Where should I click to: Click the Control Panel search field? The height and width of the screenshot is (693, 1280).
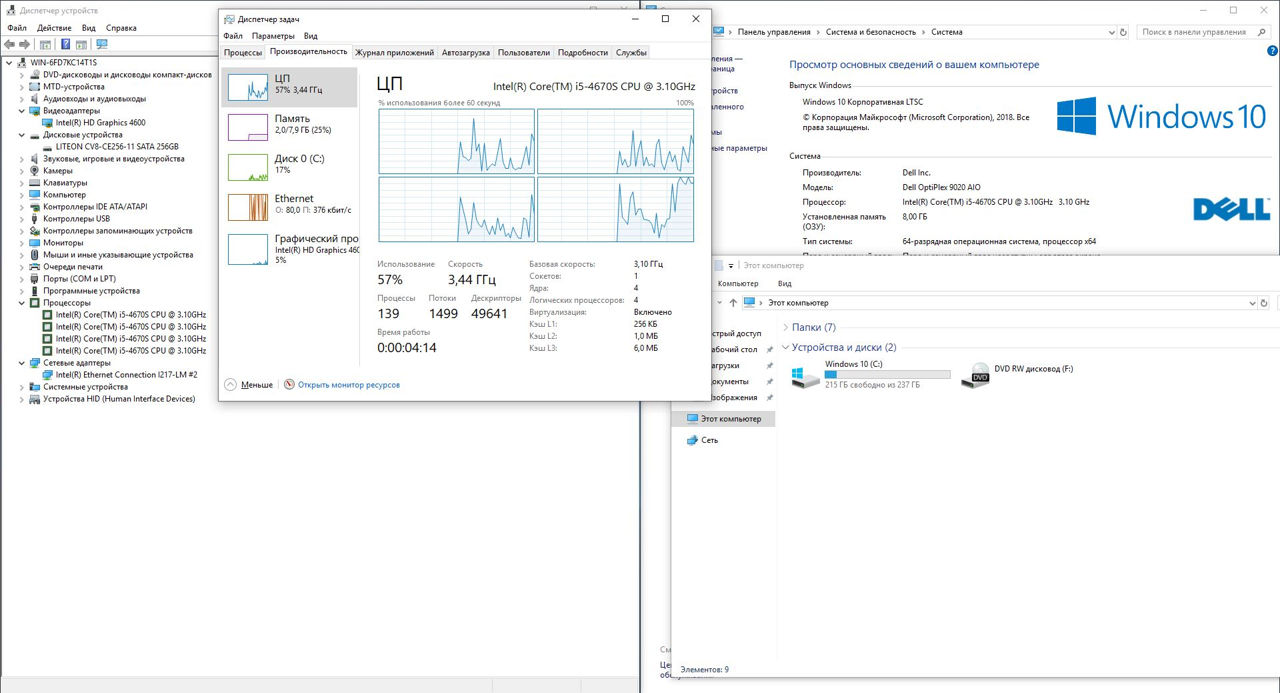[x=1200, y=32]
